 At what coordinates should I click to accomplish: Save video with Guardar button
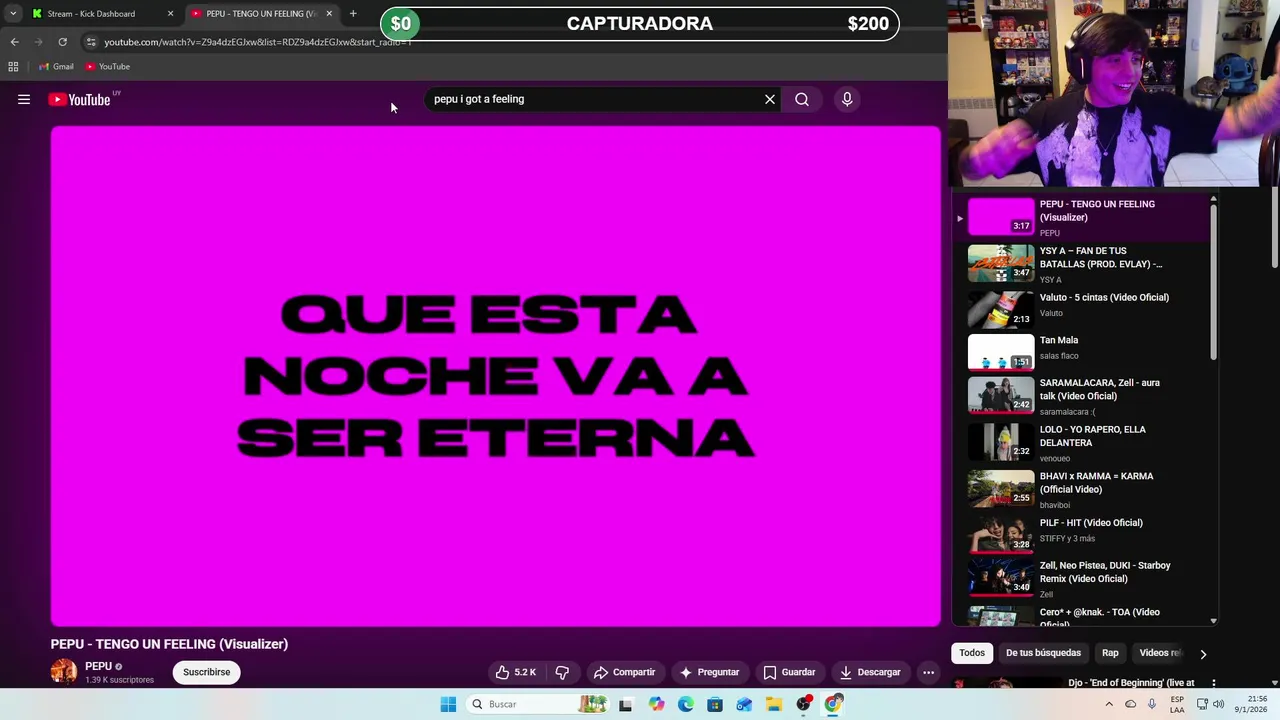click(789, 672)
